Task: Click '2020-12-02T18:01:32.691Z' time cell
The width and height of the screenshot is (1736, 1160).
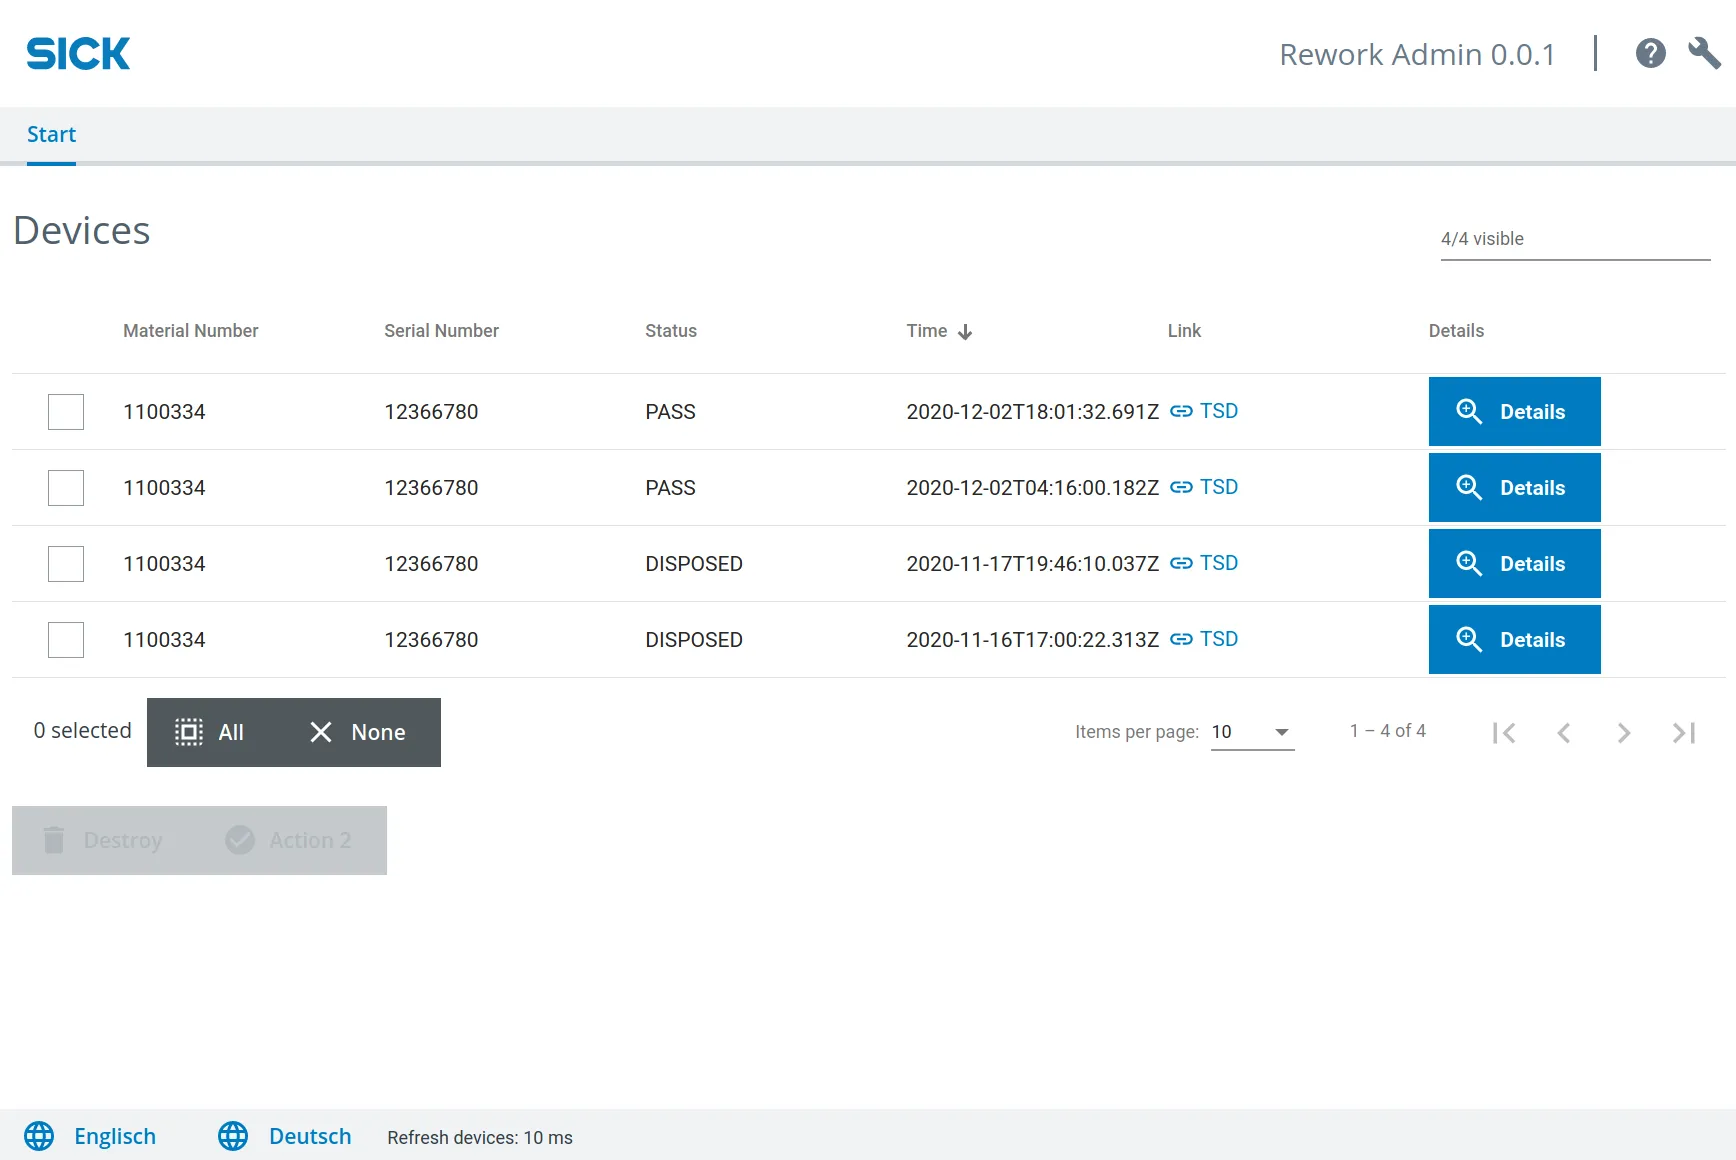Action: point(1032,412)
